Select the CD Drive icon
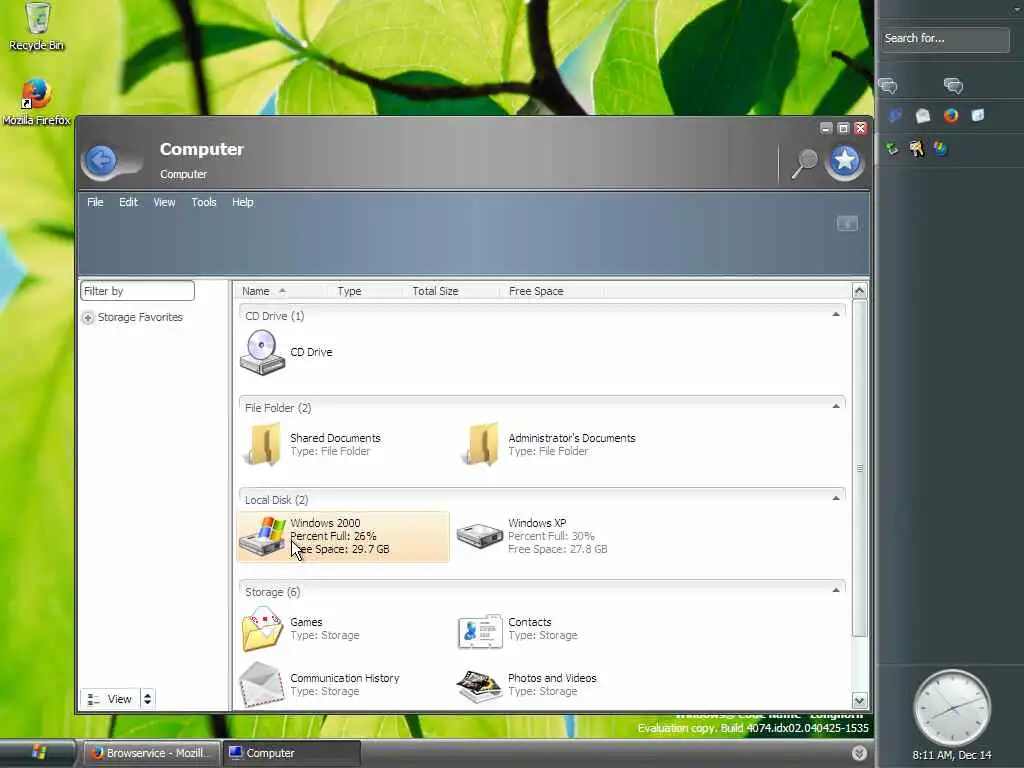The image size is (1024, 768). coord(262,352)
